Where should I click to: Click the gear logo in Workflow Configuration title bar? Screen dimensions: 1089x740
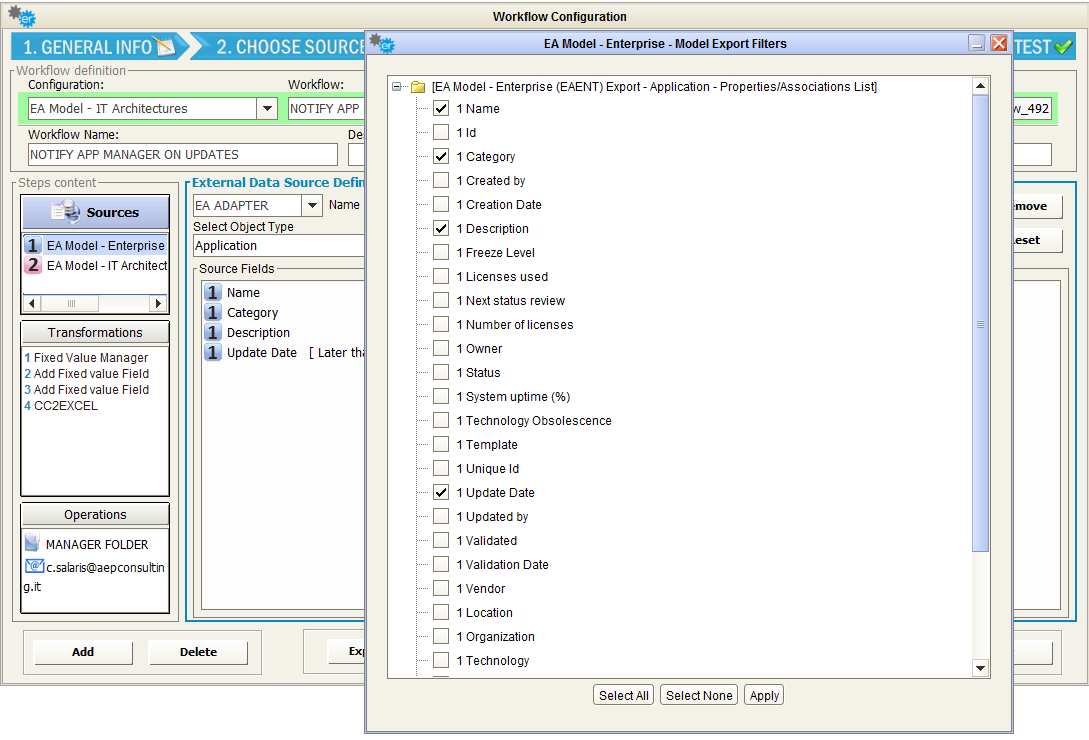point(22,16)
